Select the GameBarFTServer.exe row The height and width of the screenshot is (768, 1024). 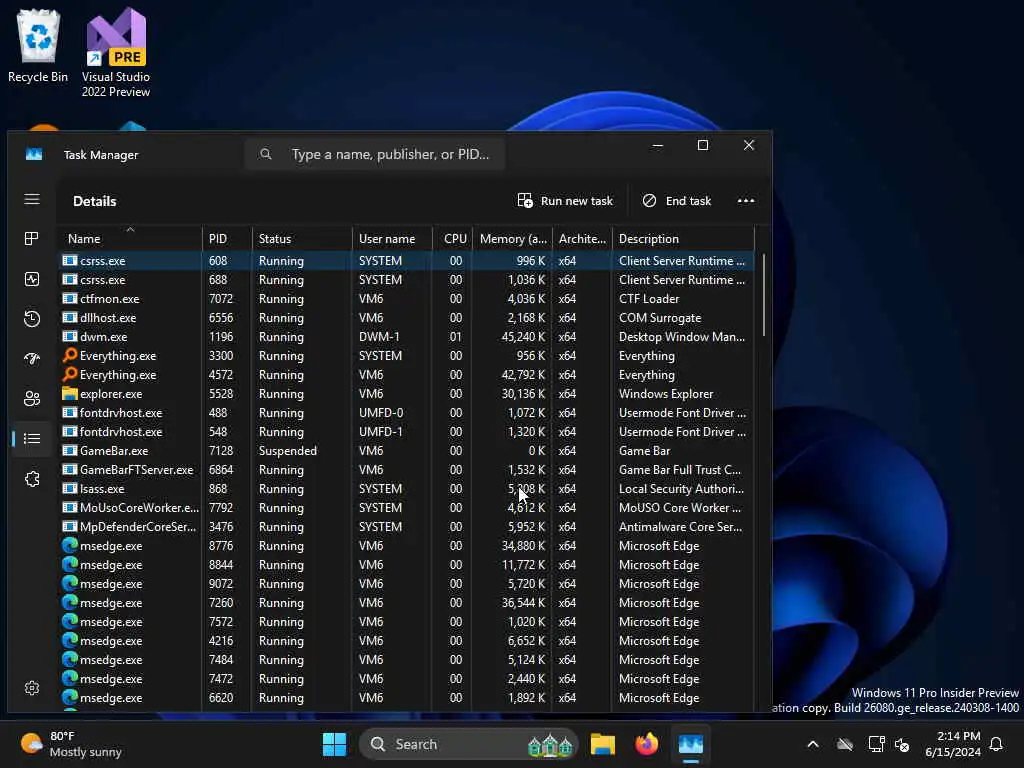pyautogui.click(x=406, y=470)
